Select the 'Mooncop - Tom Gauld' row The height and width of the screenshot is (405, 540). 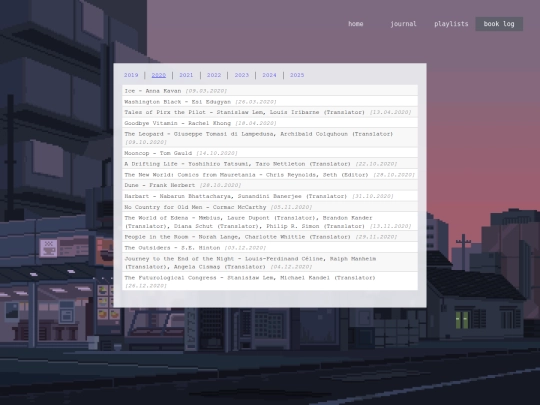(x=270, y=153)
